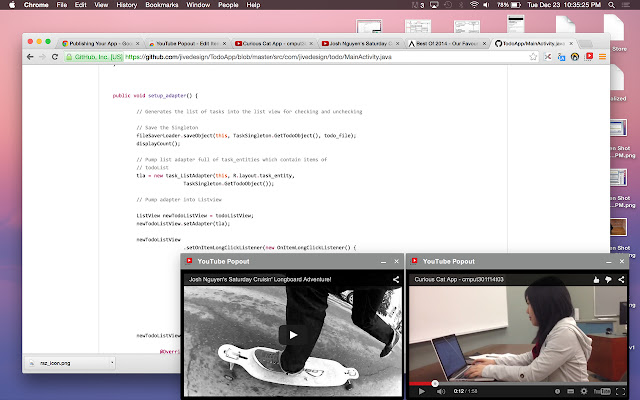Play the Curious Cat App video

422,391
